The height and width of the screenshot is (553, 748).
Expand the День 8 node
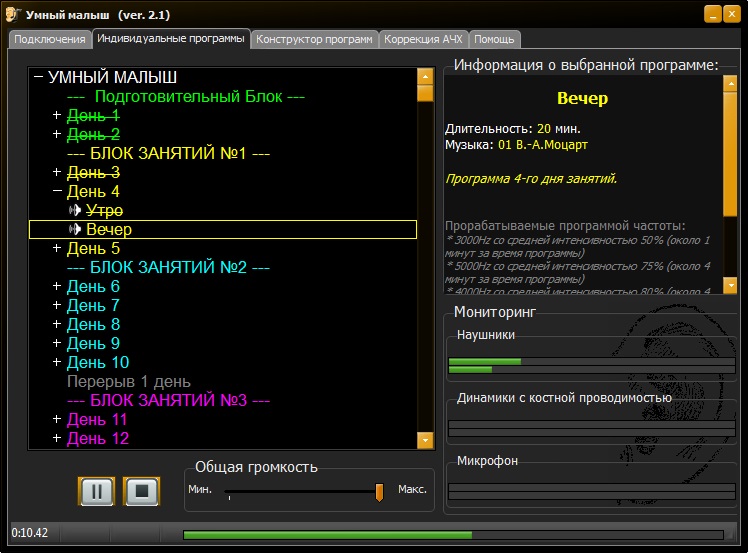(x=57, y=324)
